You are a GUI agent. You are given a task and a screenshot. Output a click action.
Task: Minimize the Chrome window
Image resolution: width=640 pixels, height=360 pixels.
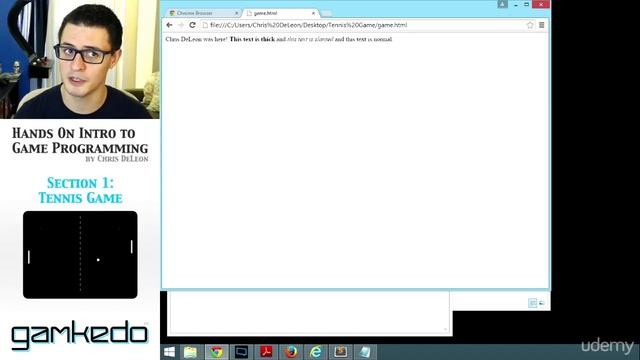tap(516, 4)
